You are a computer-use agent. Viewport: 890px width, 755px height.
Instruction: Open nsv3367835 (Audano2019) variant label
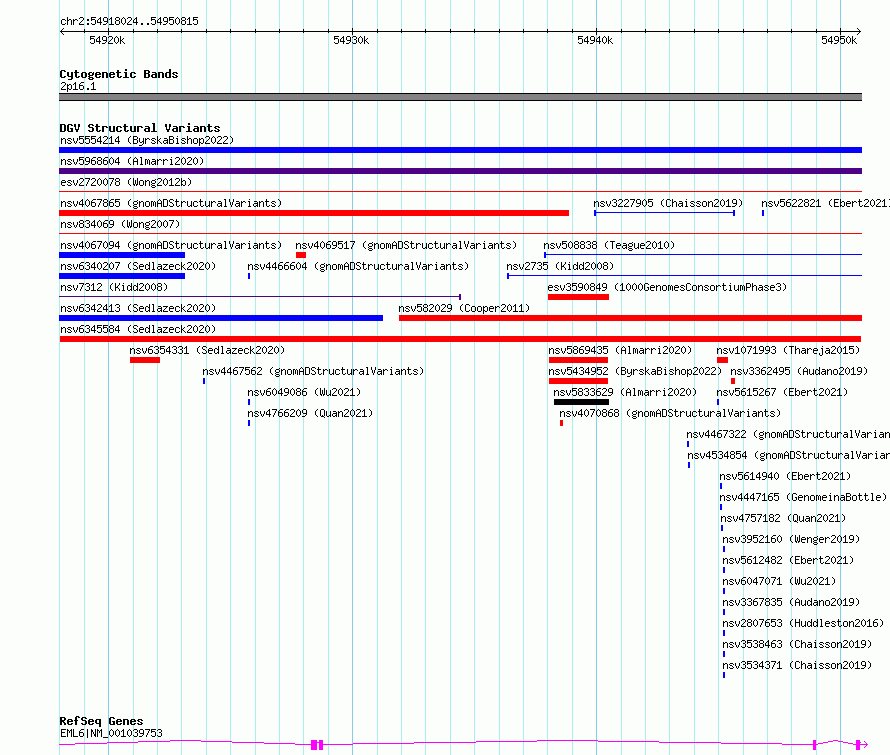coord(791,602)
